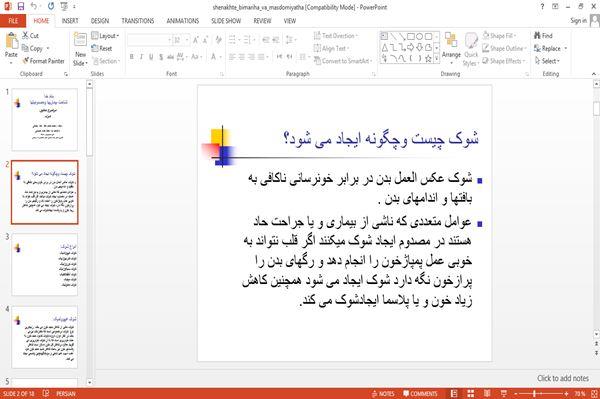Switch to Slide Sorter view in status bar
600x399 pixels.
click(471, 393)
